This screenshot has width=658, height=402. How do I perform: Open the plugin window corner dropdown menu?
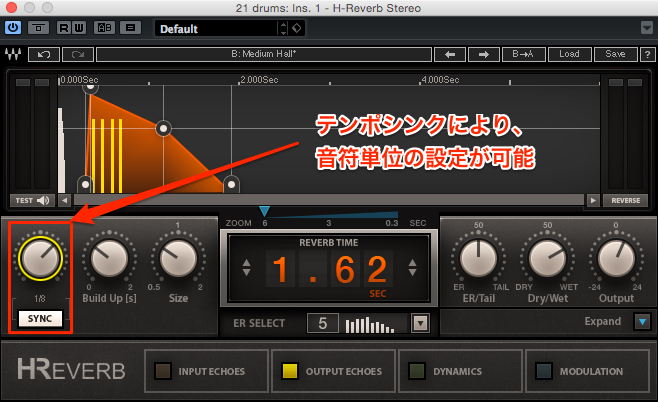coord(647,28)
